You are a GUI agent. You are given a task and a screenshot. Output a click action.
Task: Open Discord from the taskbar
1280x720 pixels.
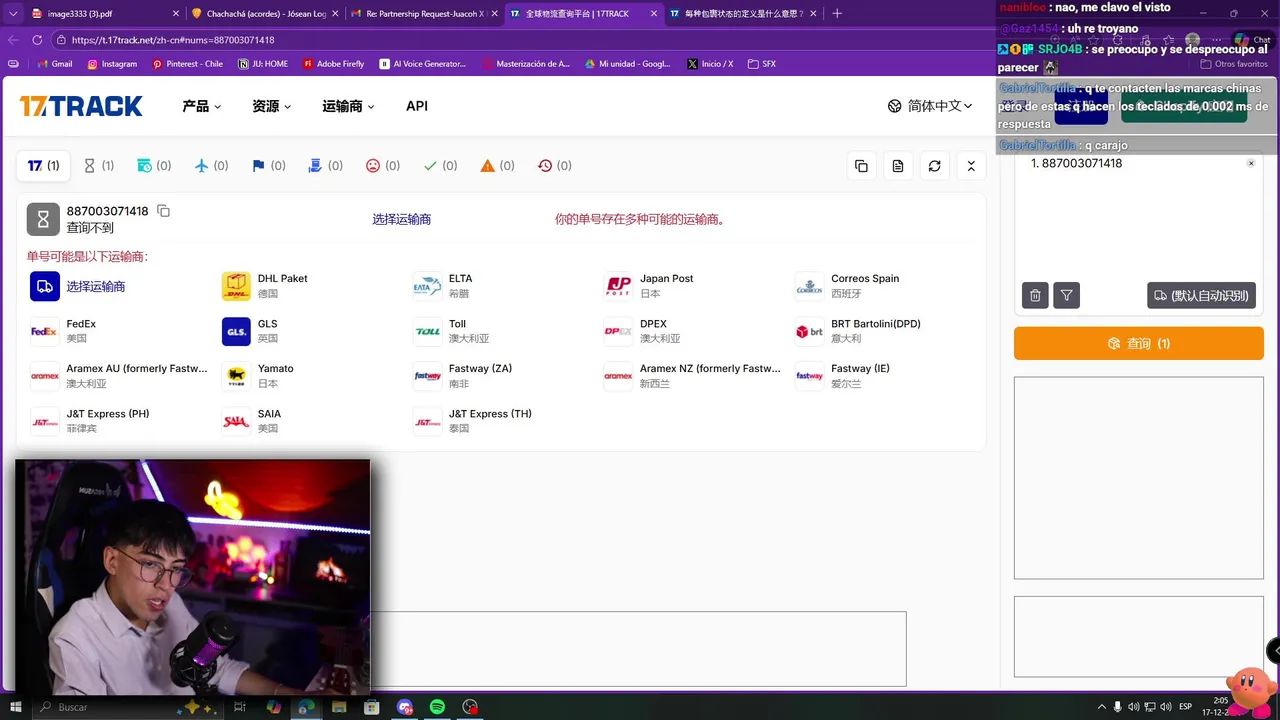point(404,707)
